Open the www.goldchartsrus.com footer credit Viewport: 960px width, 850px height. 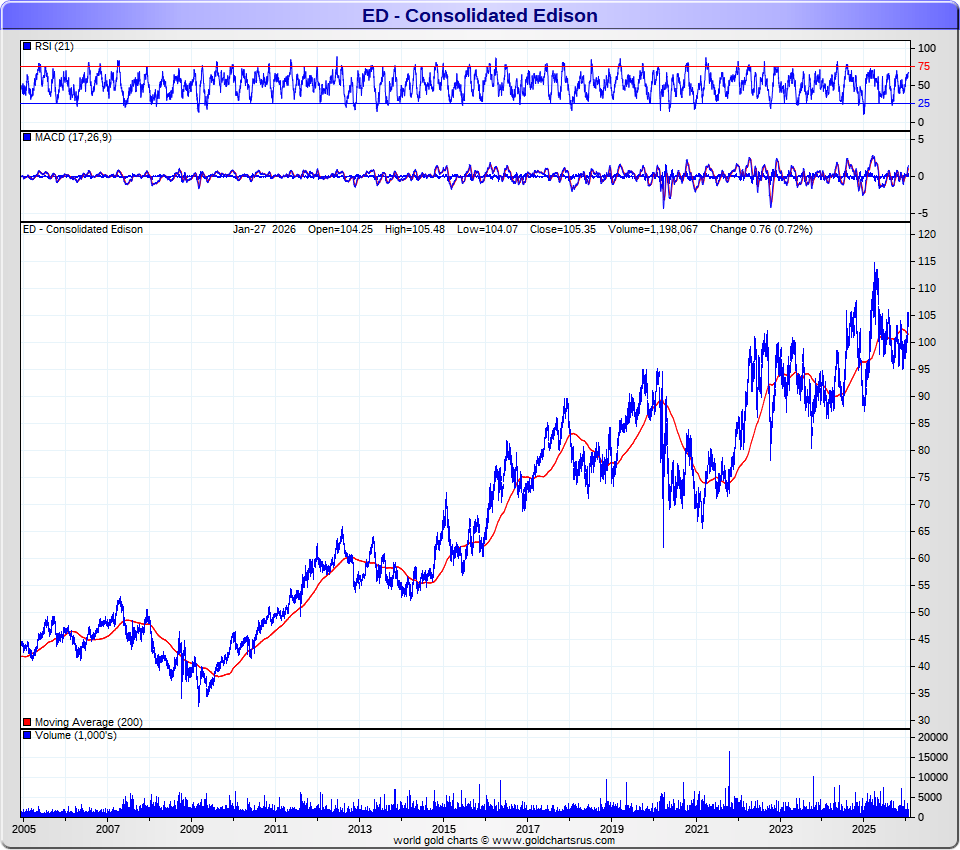(x=553, y=840)
